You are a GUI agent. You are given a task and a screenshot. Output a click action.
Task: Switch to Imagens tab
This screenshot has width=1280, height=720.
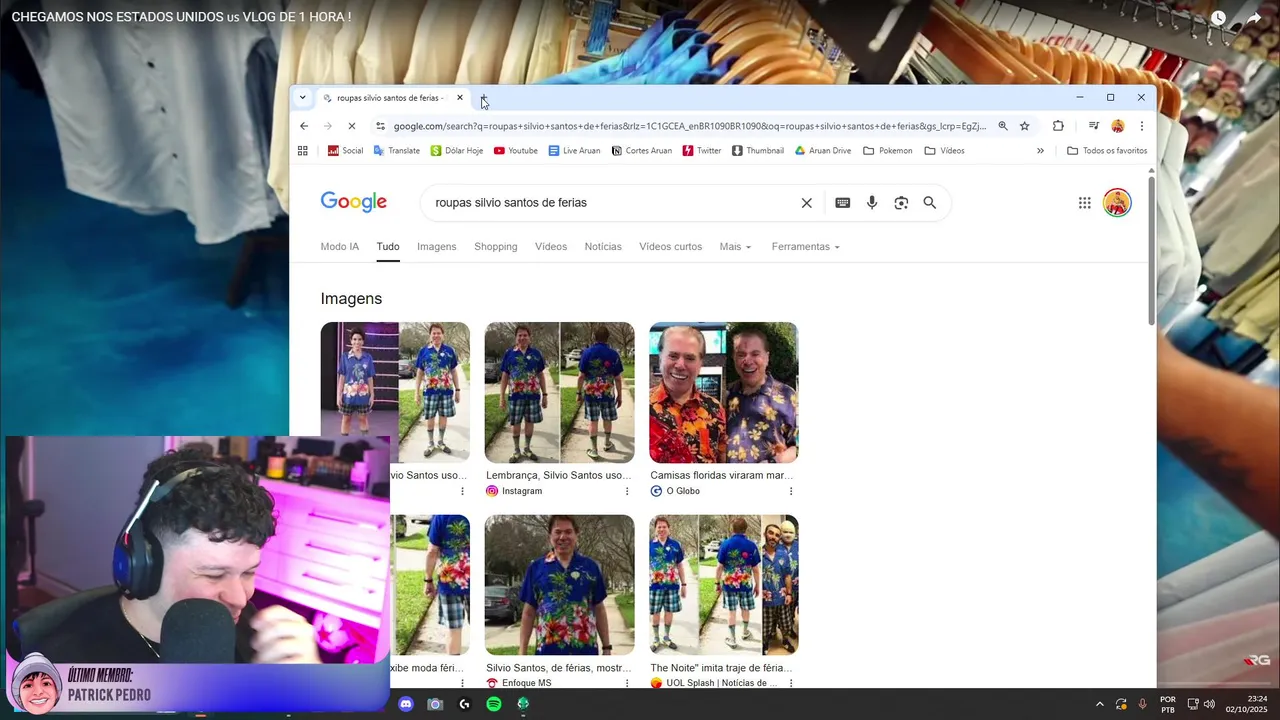click(437, 247)
